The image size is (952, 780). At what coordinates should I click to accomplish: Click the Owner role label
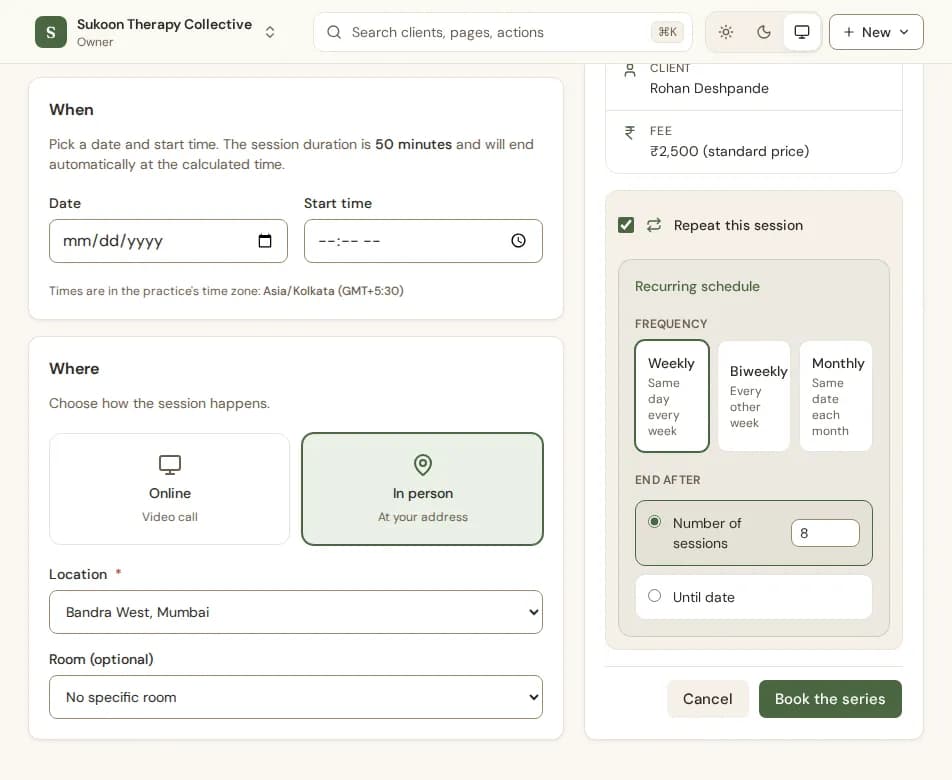point(95,42)
